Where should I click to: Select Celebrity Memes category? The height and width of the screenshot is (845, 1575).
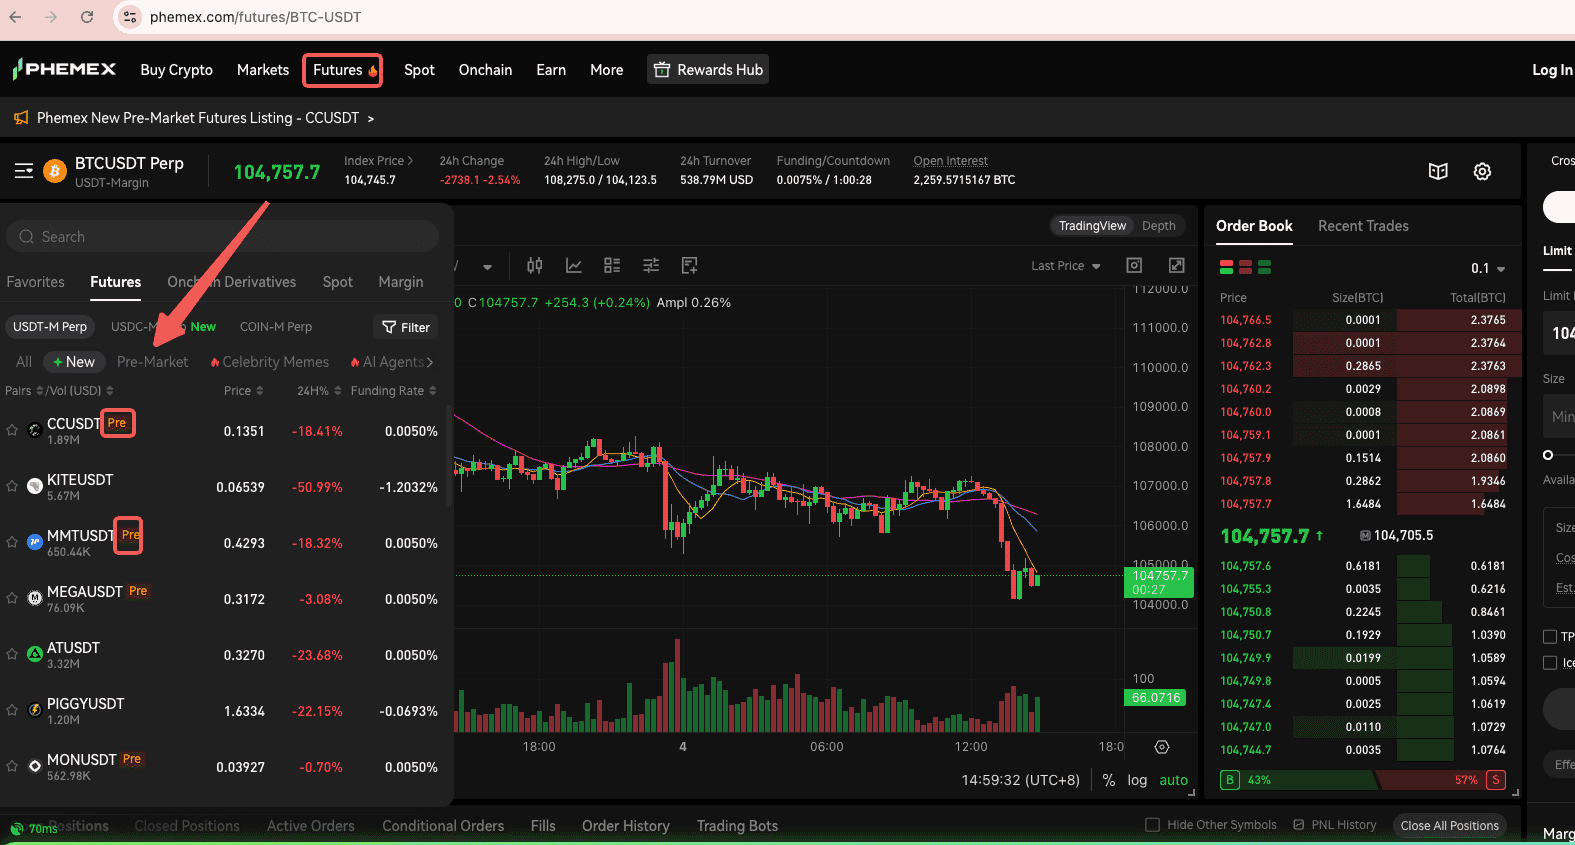tap(269, 362)
